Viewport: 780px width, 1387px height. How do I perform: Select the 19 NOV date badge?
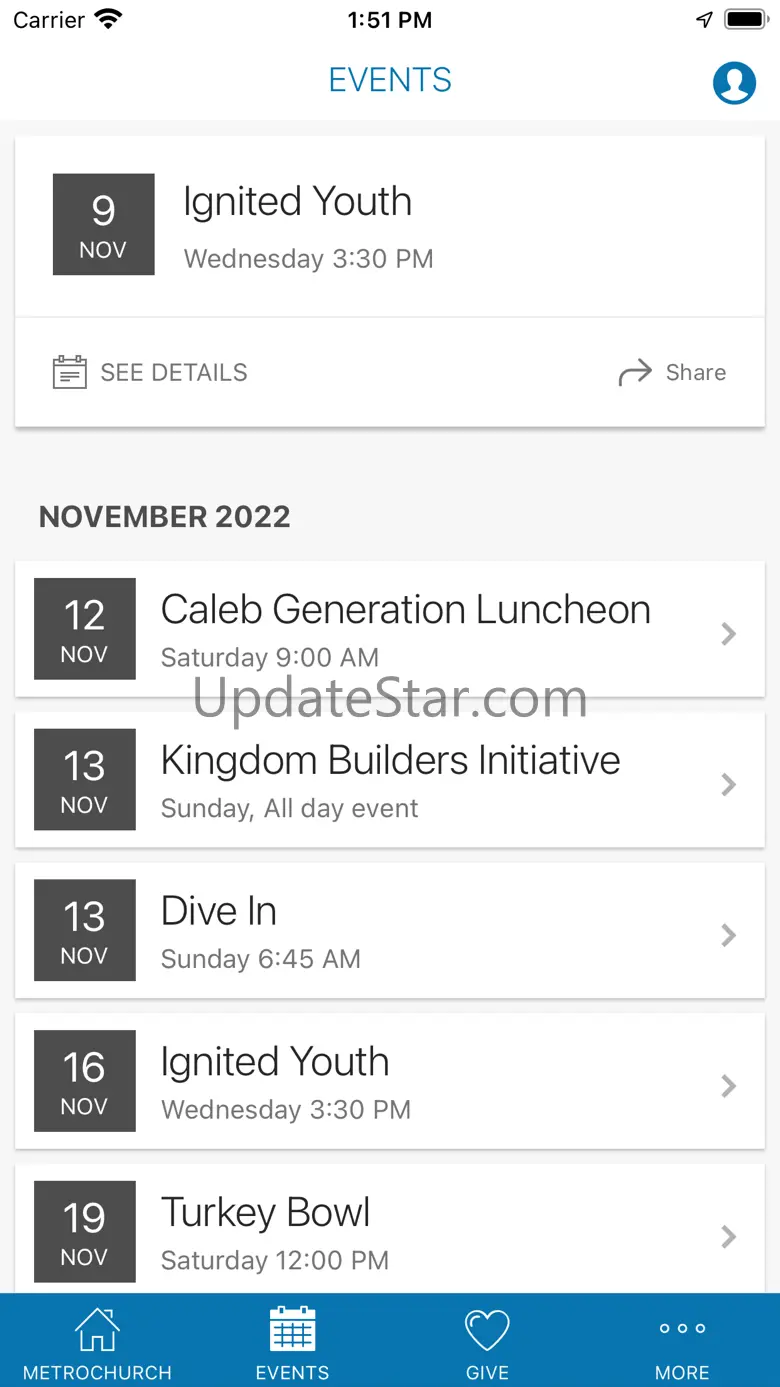point(85,1232)
